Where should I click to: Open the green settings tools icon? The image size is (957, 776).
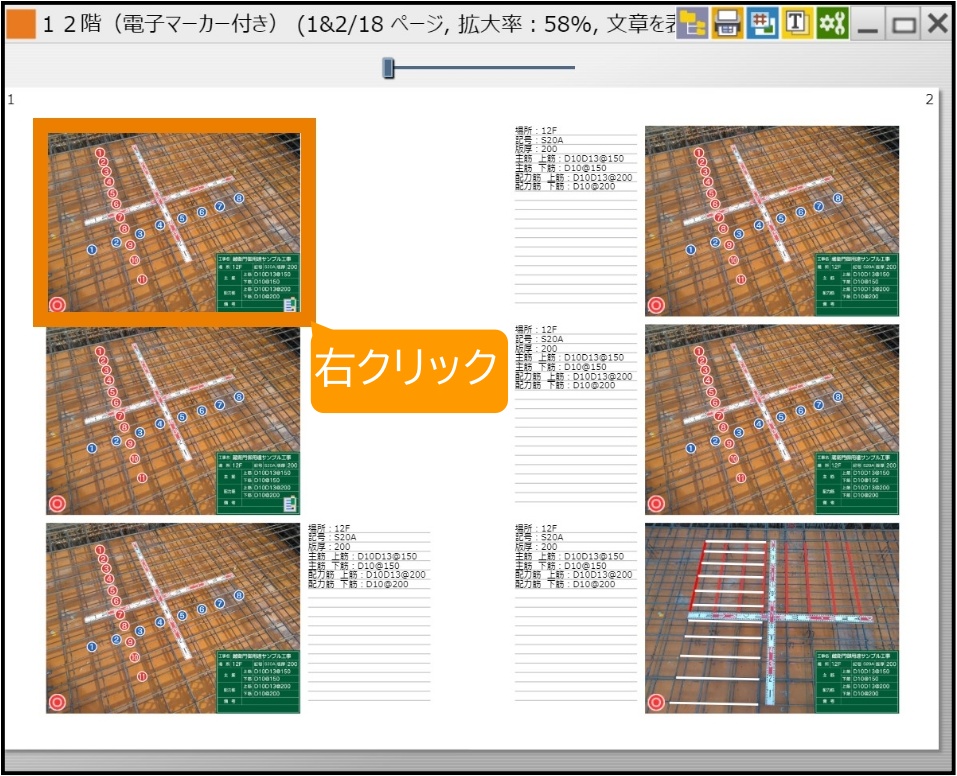832,23
